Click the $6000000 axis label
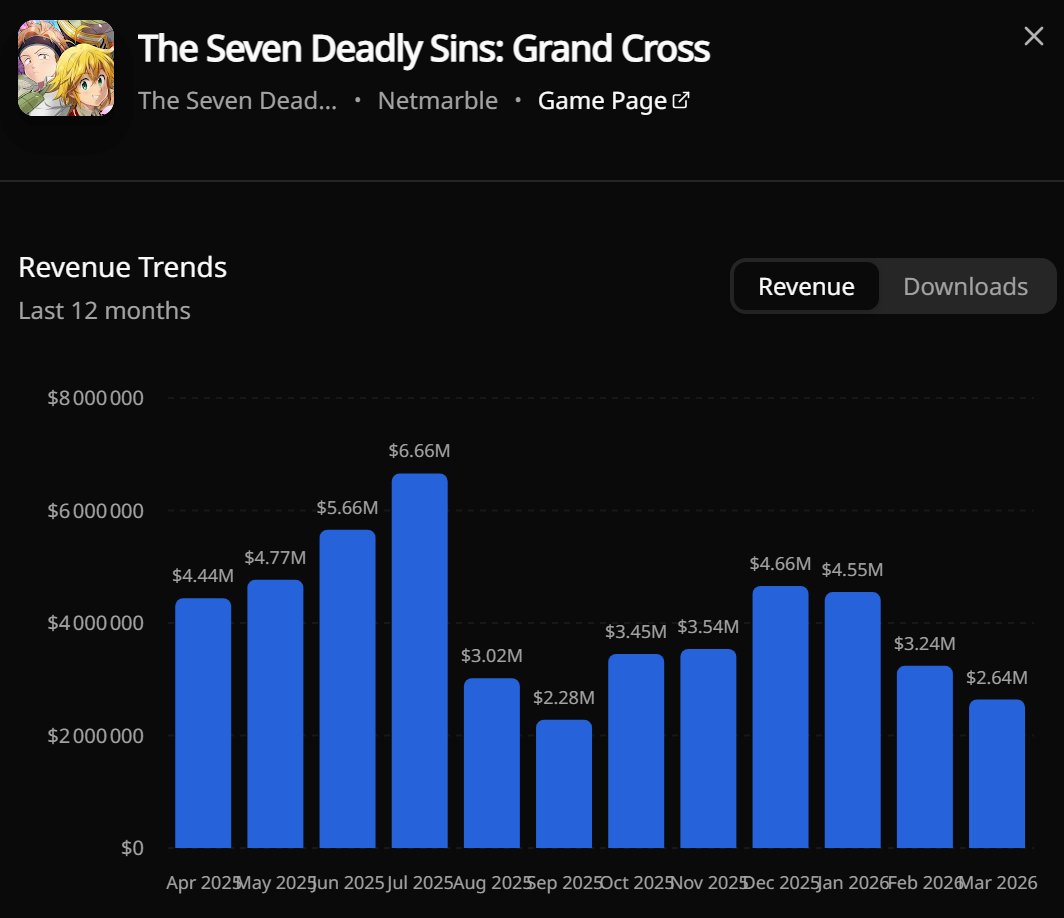Image resolution: width=1064 pixels, height=918 pixels. point(96,510)
